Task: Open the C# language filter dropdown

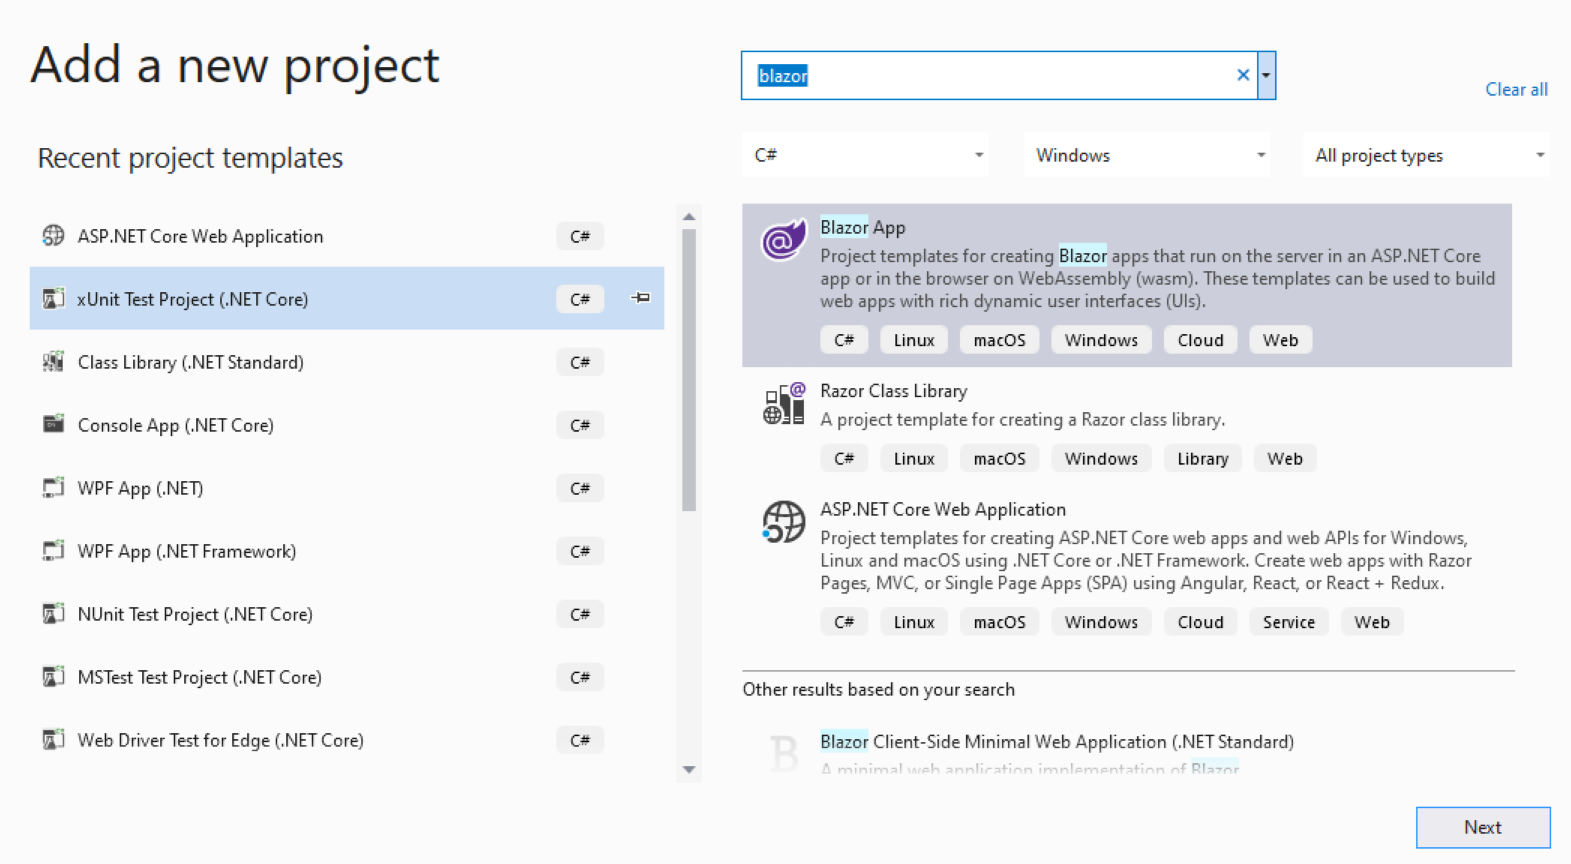Action: click(x=866, y=155)
